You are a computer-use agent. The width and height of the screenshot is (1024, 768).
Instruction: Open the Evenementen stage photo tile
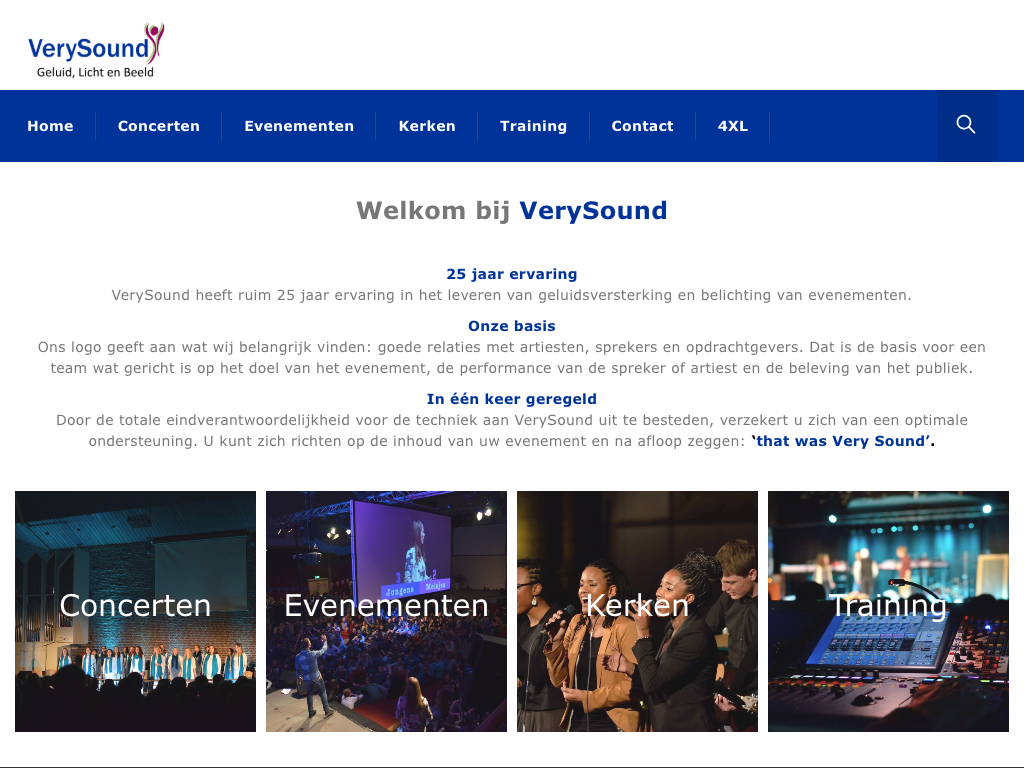[x=386, y=611]
